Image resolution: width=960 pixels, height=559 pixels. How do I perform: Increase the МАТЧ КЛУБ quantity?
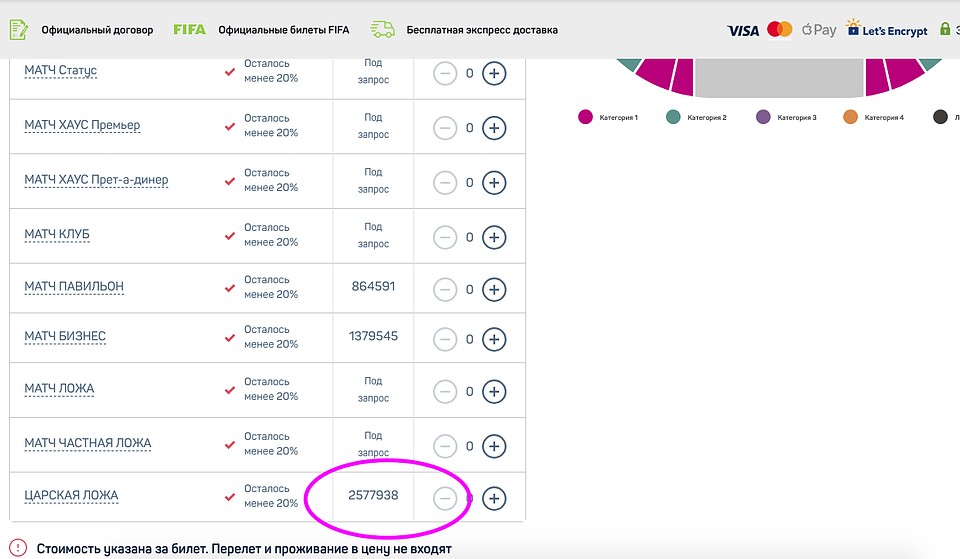(494, 238)
